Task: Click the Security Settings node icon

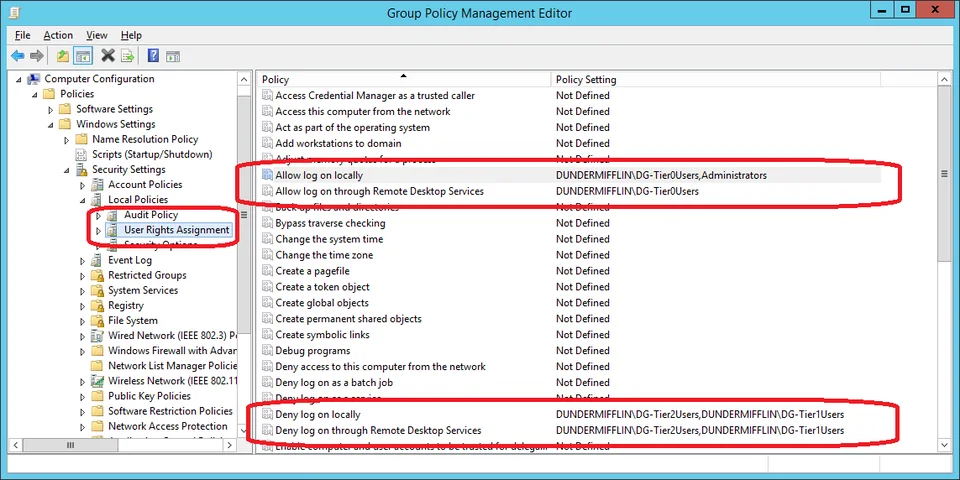Action: (x=81, y=170)
